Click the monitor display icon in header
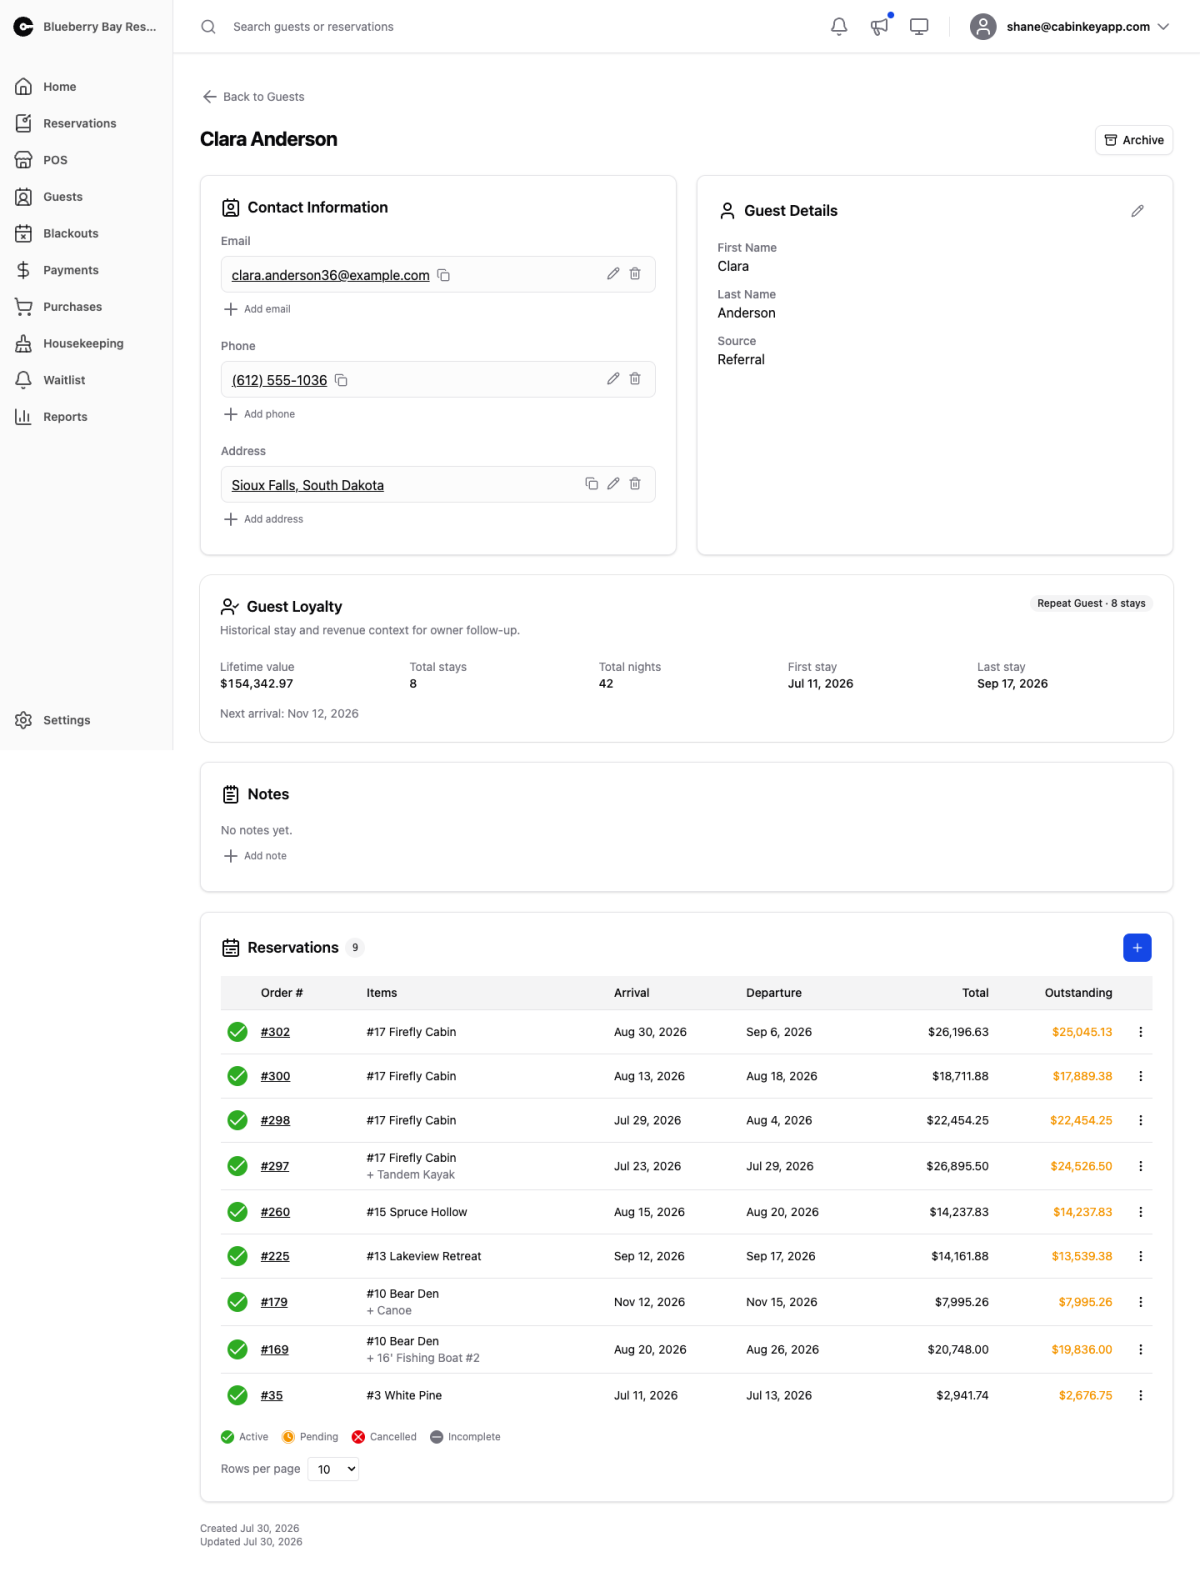The height and width of the screenshot is (1582, 1200). [x=919, y=27]
